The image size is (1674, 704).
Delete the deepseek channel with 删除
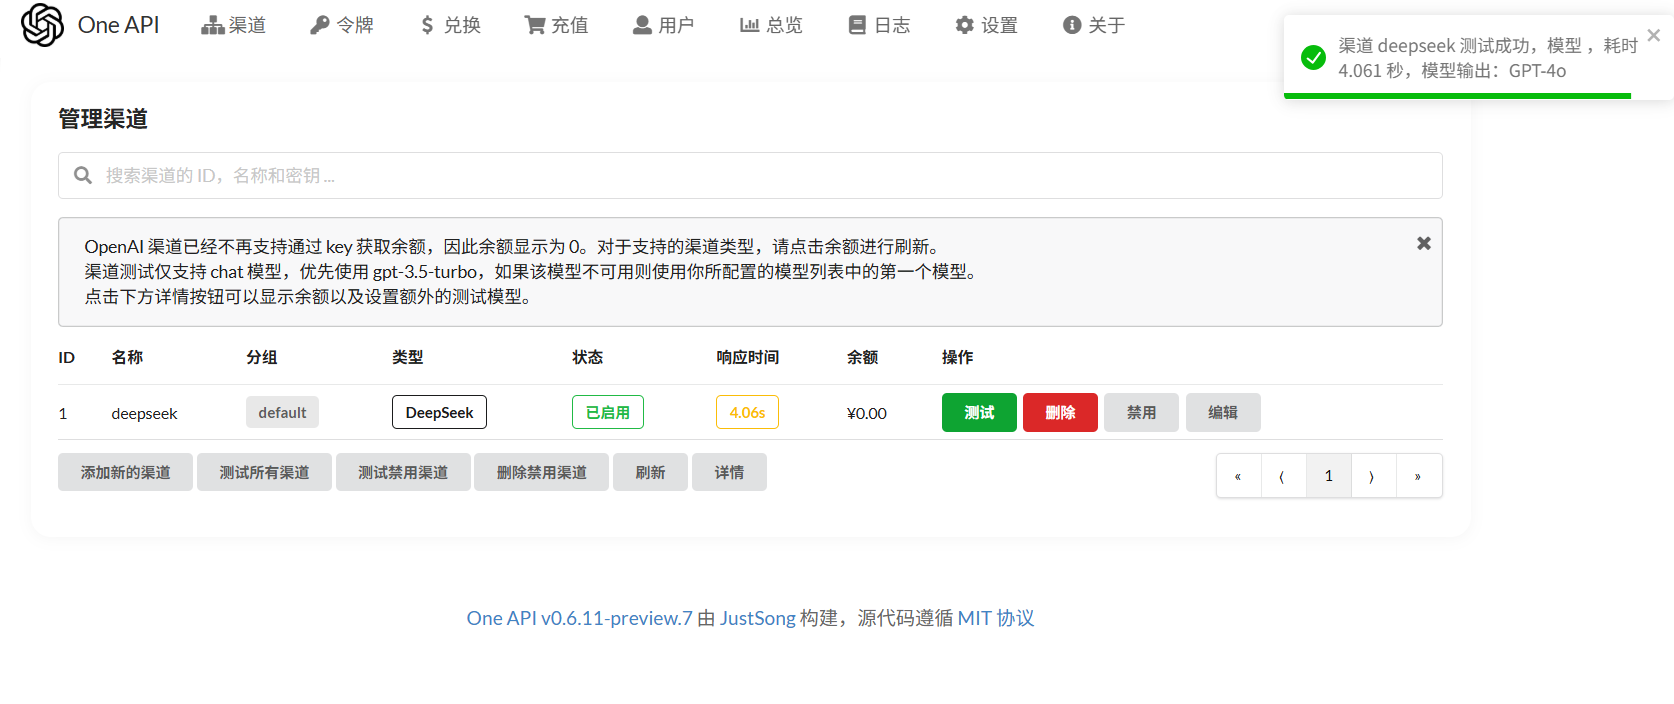pyautogui.click(x=1060, y=412)
